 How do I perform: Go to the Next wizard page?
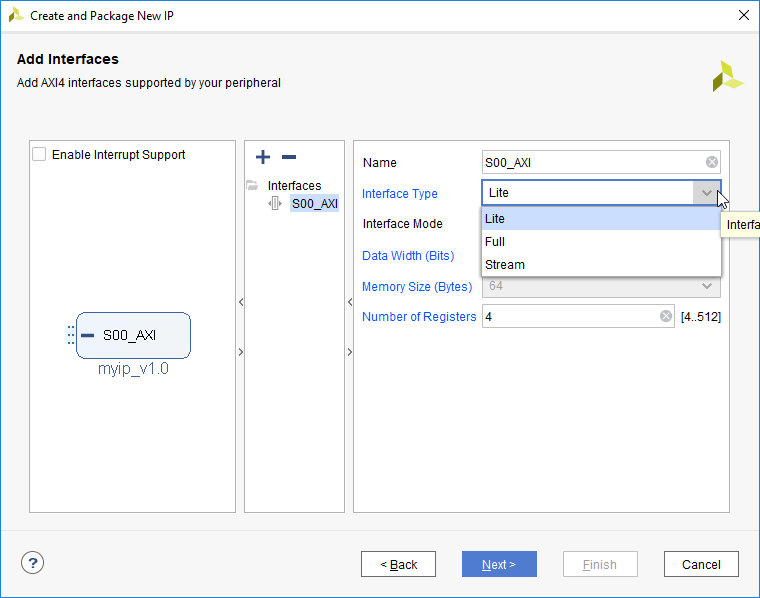(499, 564)
